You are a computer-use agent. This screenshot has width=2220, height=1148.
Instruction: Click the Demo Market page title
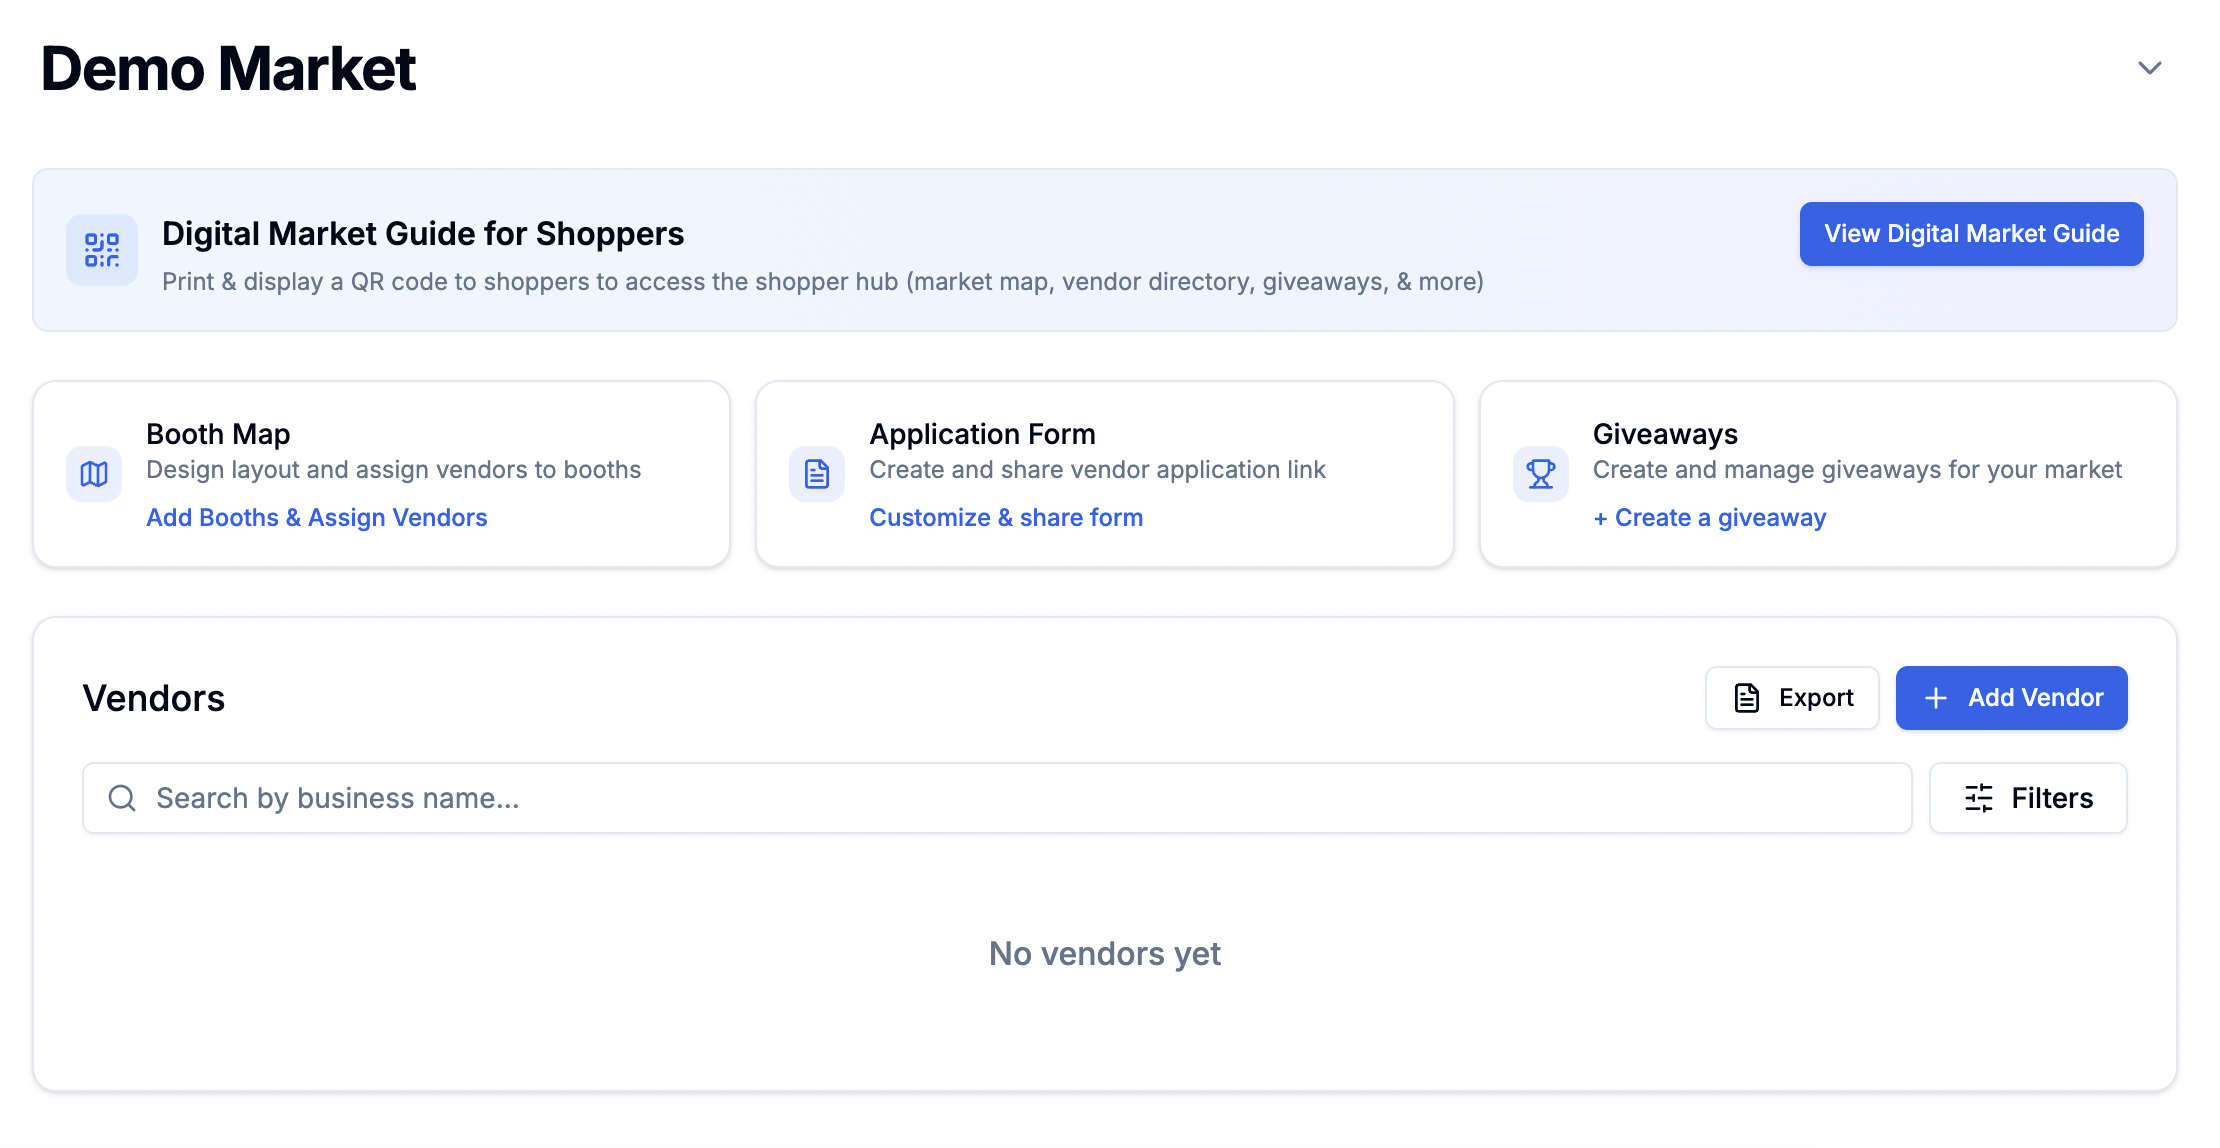(227, 68)
